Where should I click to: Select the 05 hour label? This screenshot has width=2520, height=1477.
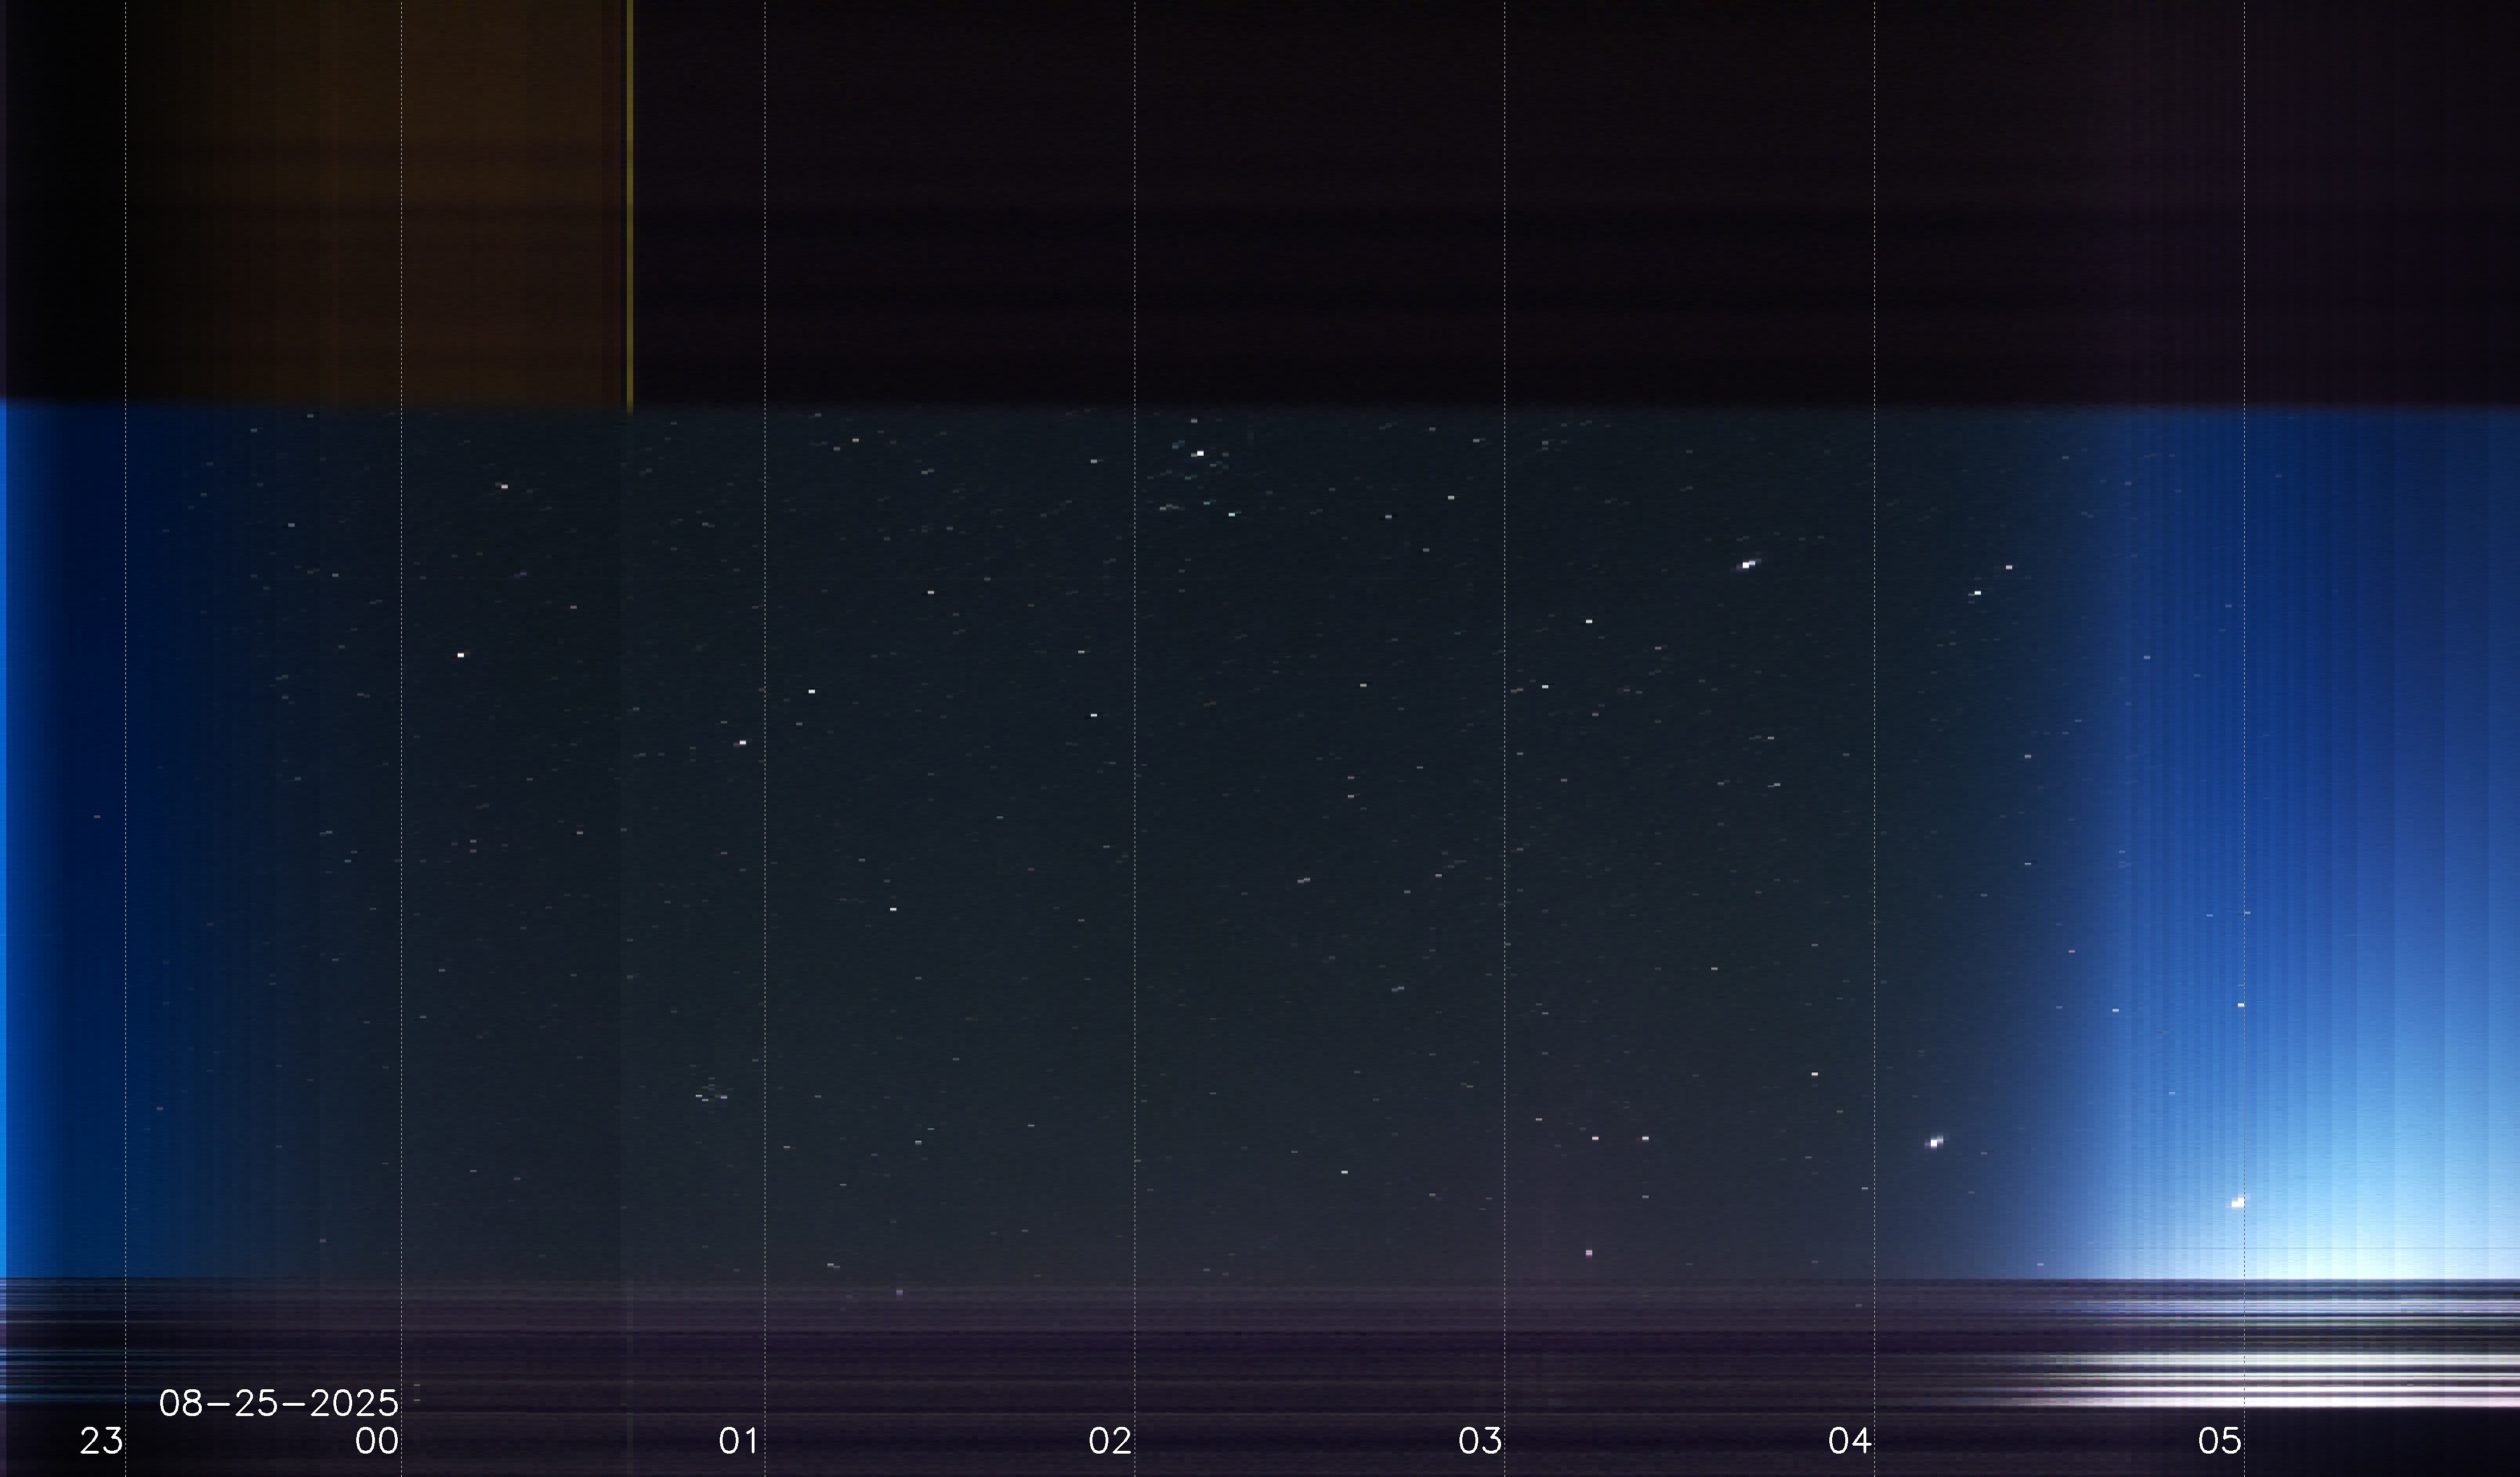(2219, 1441)
